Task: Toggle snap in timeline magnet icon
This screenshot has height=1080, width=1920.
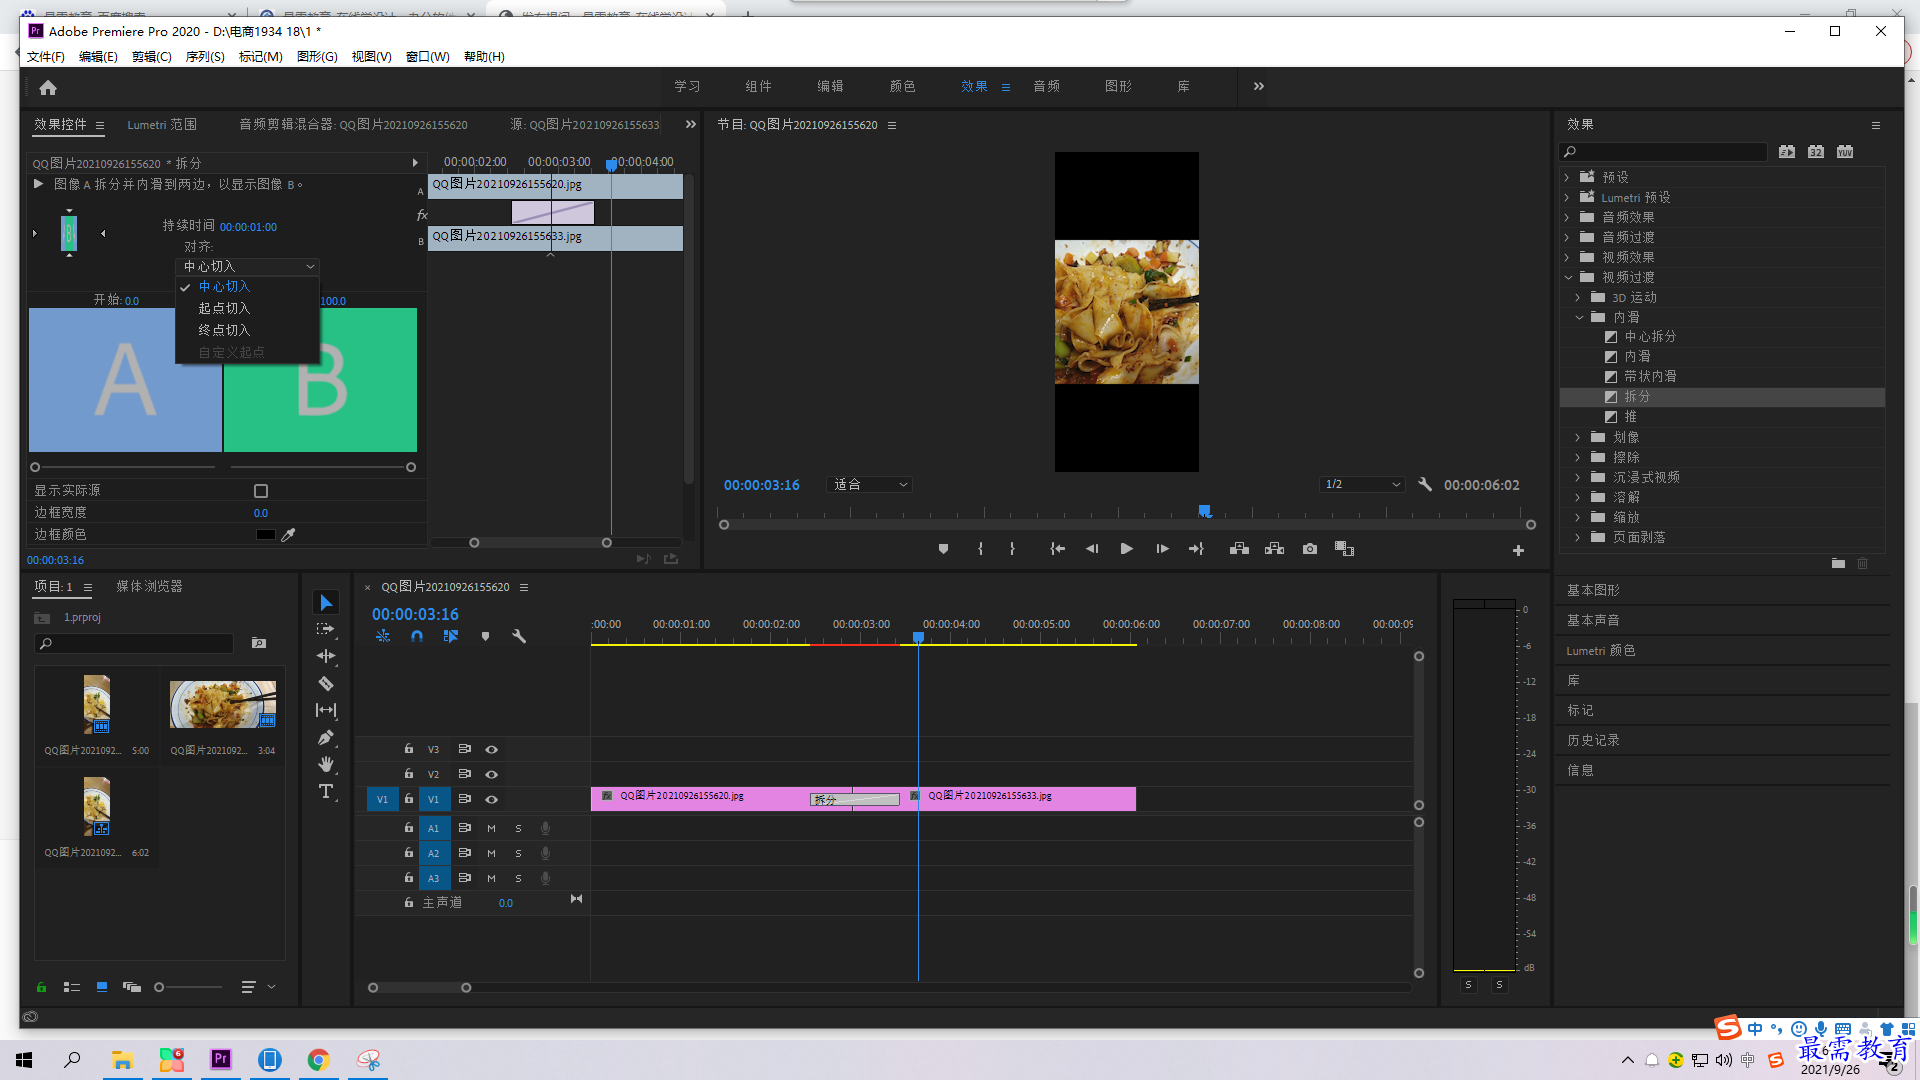Action: [x=417, y=636]
